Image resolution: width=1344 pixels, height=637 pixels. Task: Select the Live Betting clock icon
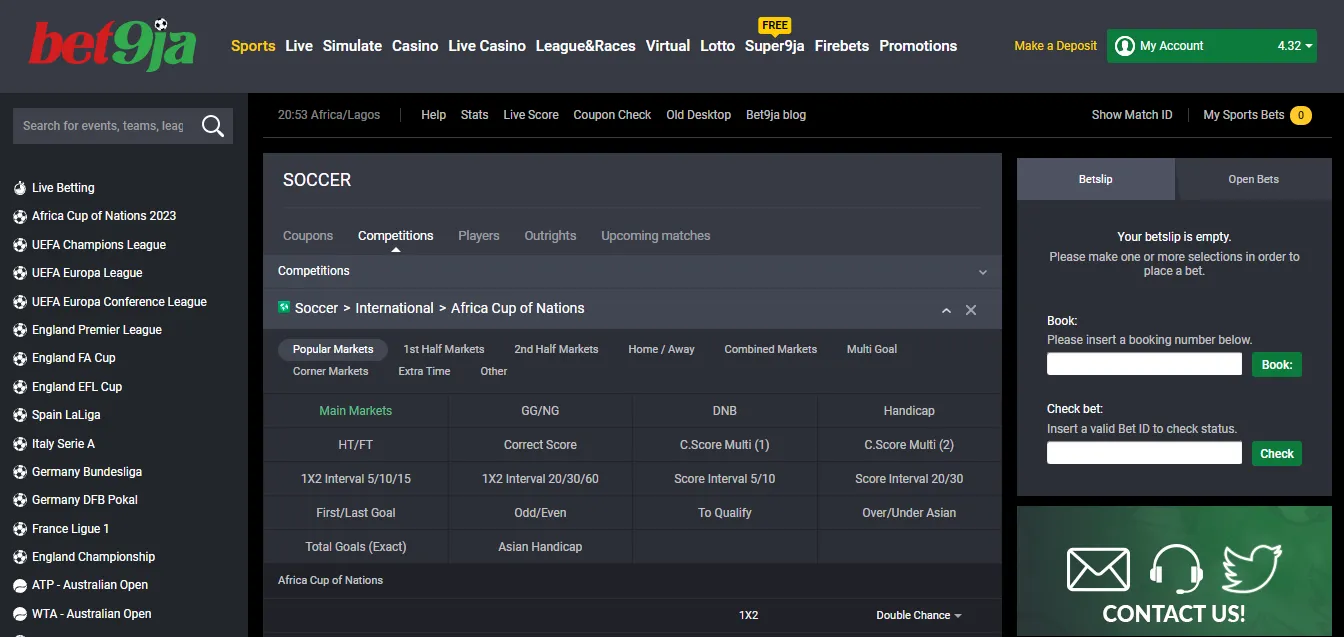pyautogui.click(x=20, y=187)
